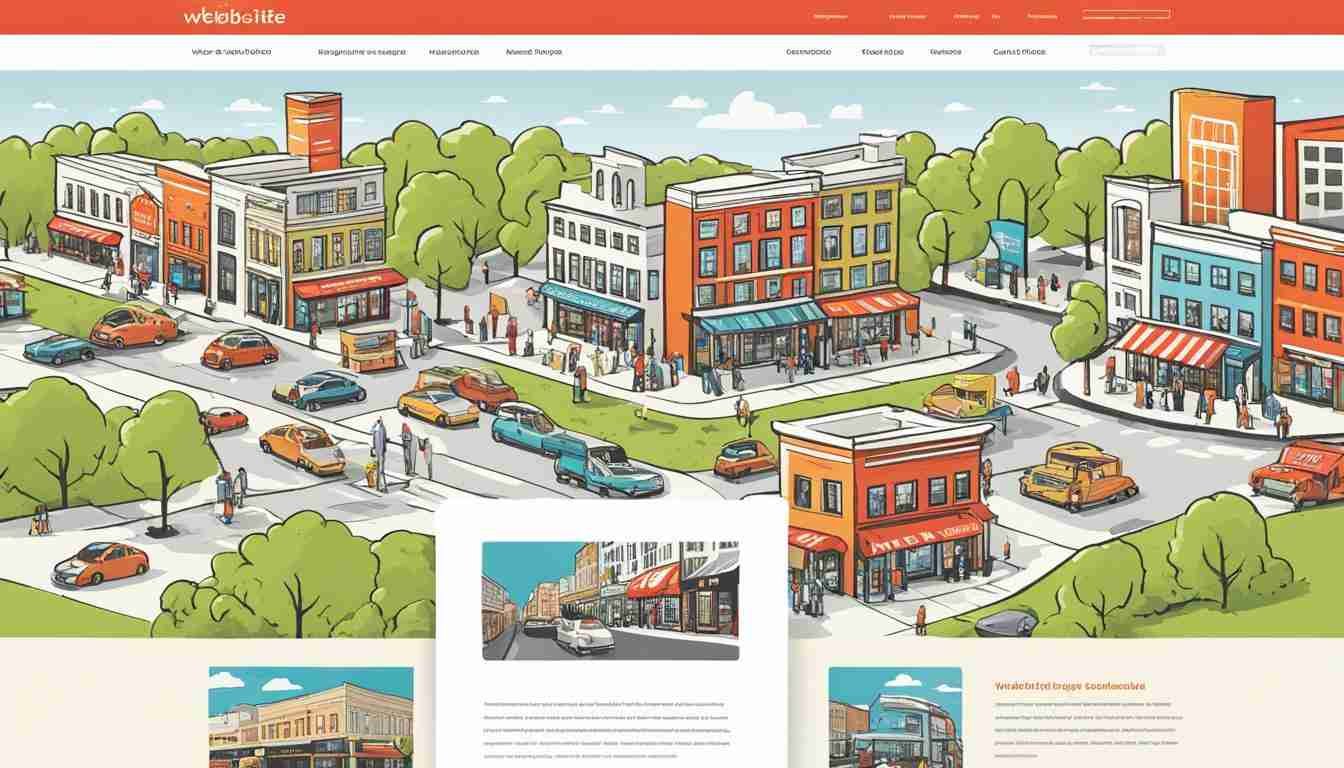This screenshot has height=768, width=1344.
Task: Open the blue glass building thumbnail
Action: tap(895, 717)
